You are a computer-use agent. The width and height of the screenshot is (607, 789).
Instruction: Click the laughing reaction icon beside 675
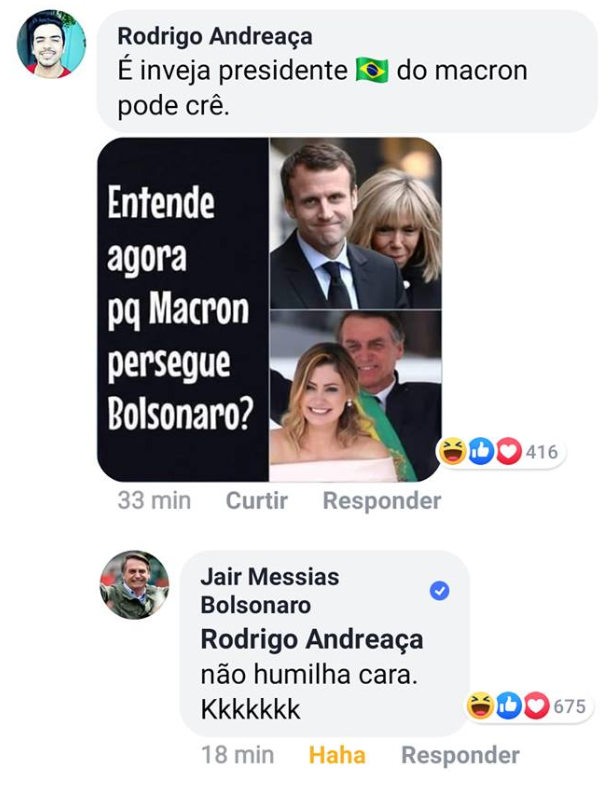[481, 707]
